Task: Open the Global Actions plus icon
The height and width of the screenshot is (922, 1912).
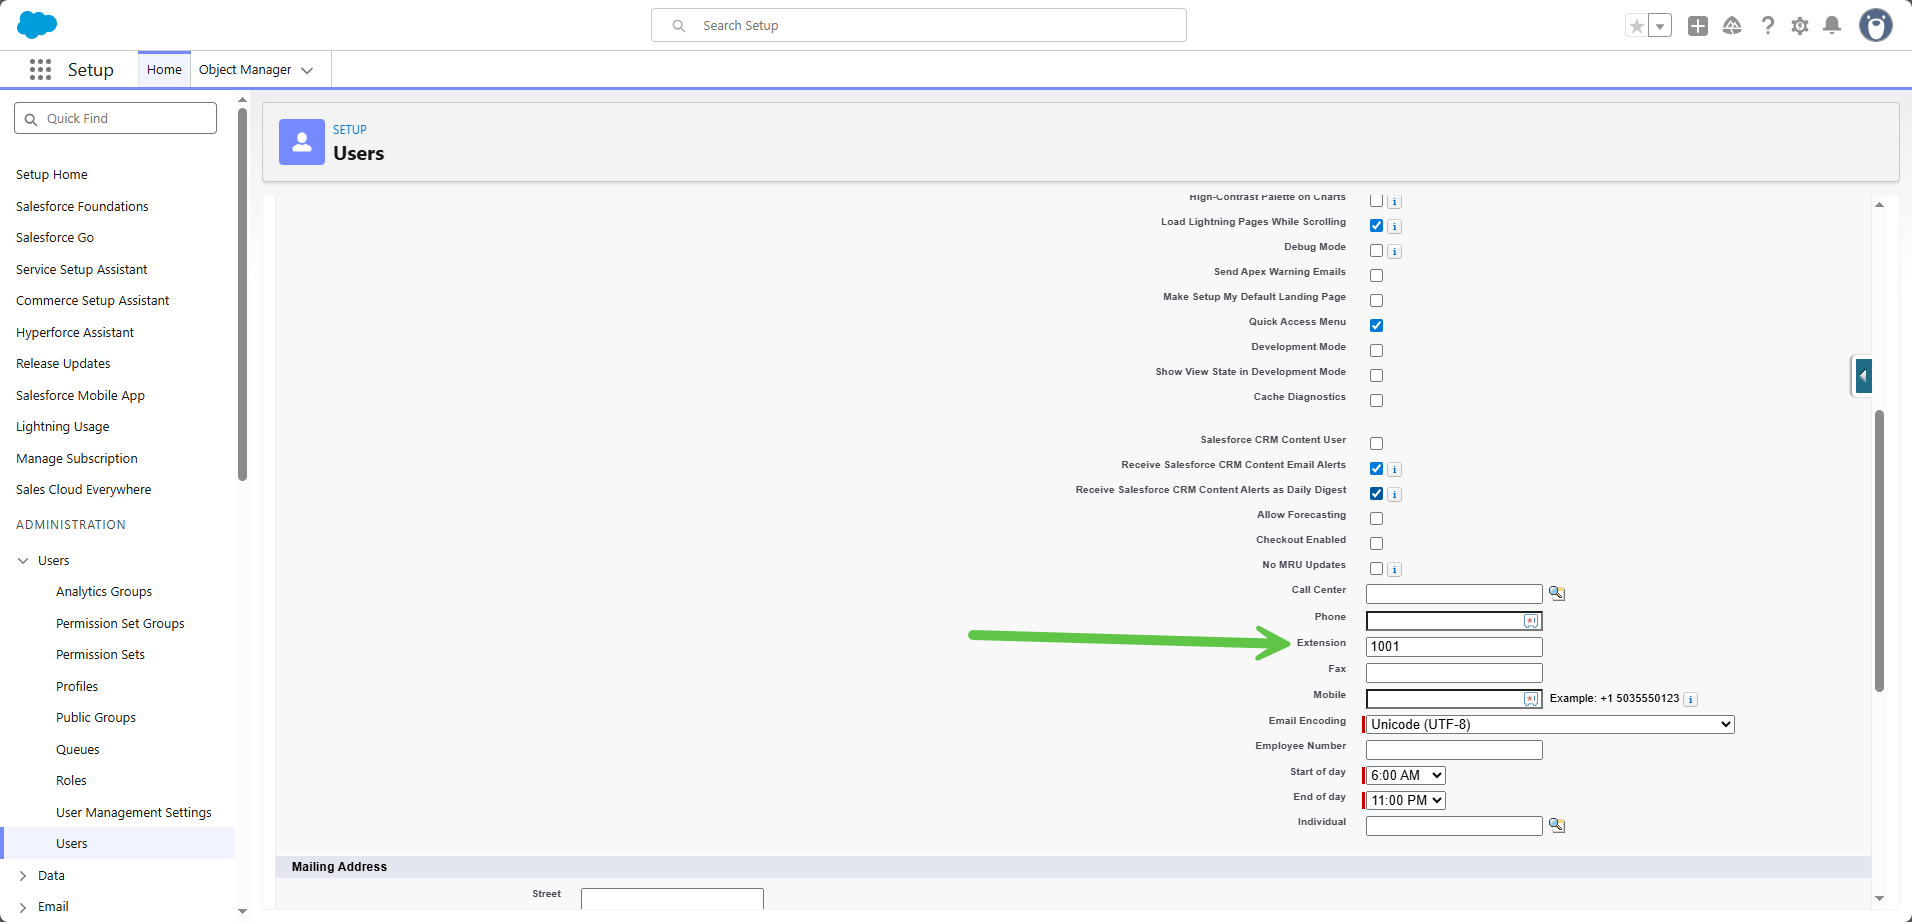Action: pyautogui.click(x=1697, y=26)
